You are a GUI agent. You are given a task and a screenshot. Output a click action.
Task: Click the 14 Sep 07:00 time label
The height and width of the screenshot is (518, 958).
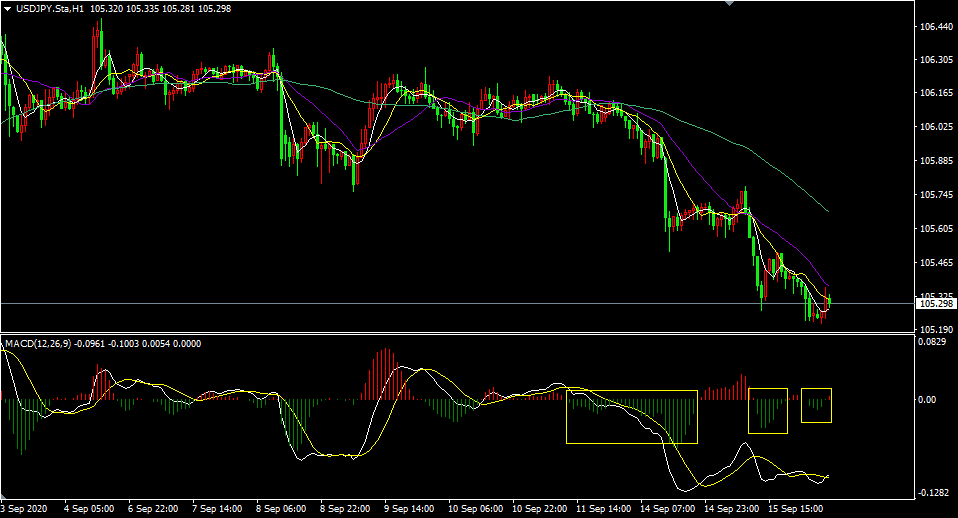pos(667,509)
